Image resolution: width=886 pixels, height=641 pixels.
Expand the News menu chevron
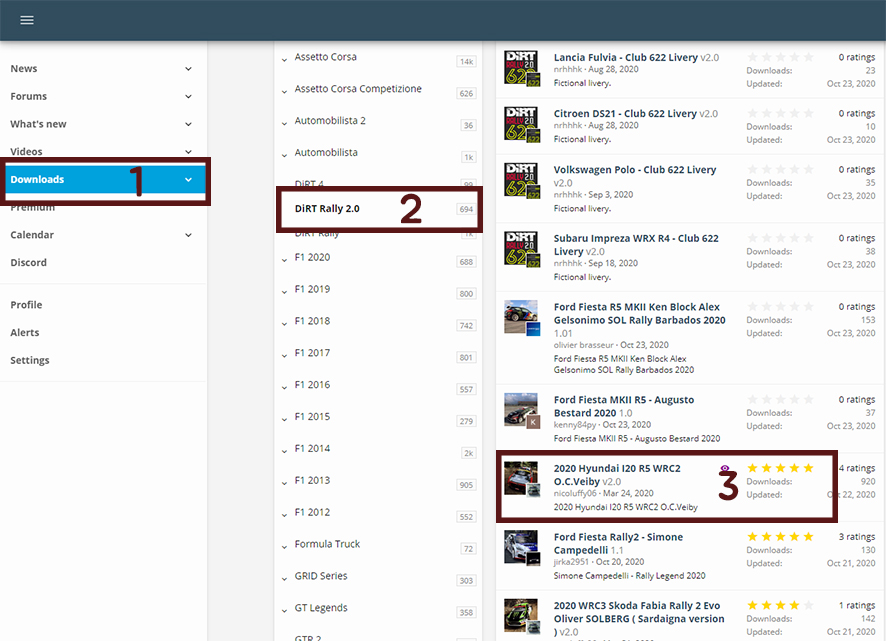[188, 68]
